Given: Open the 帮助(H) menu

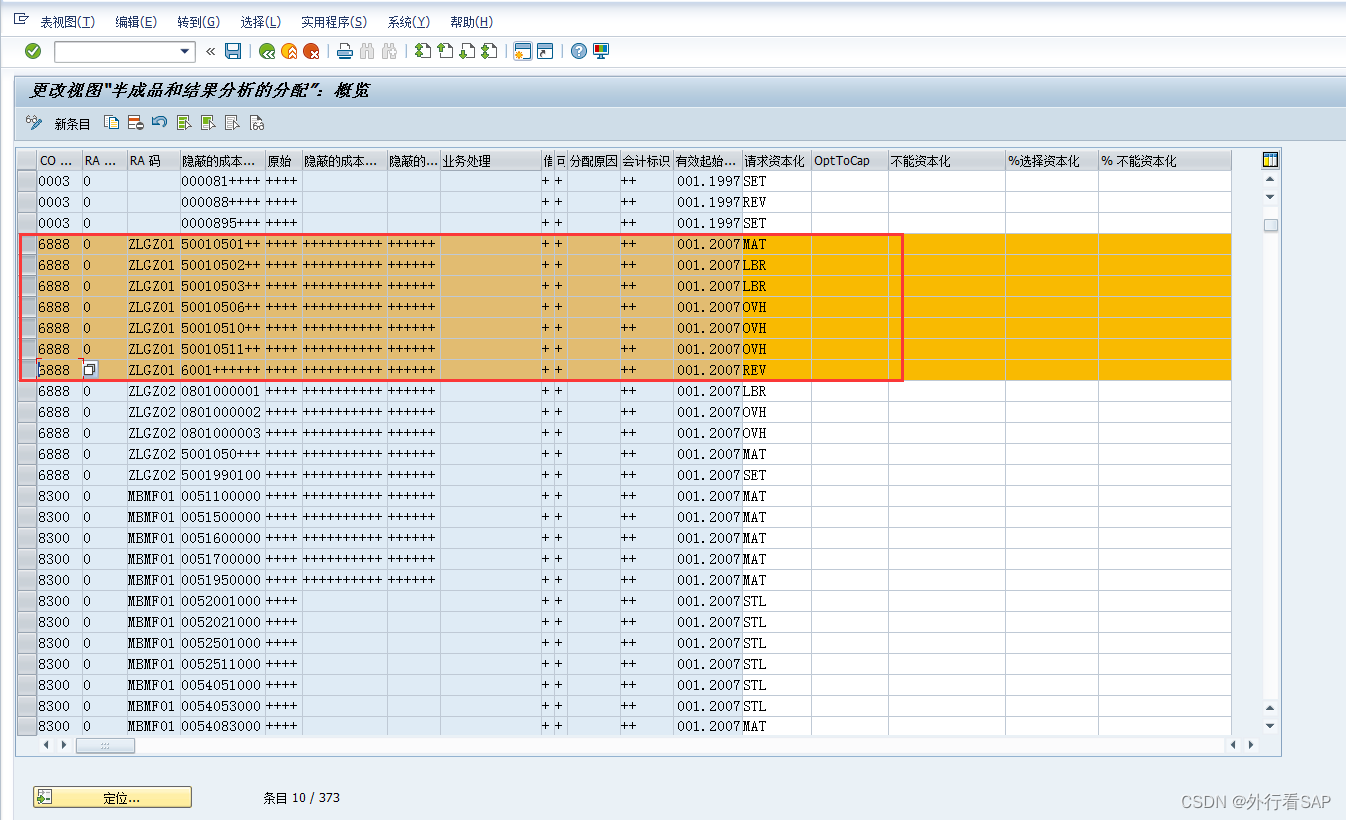Looking at the screenshot, I should (x=471, y=22).
